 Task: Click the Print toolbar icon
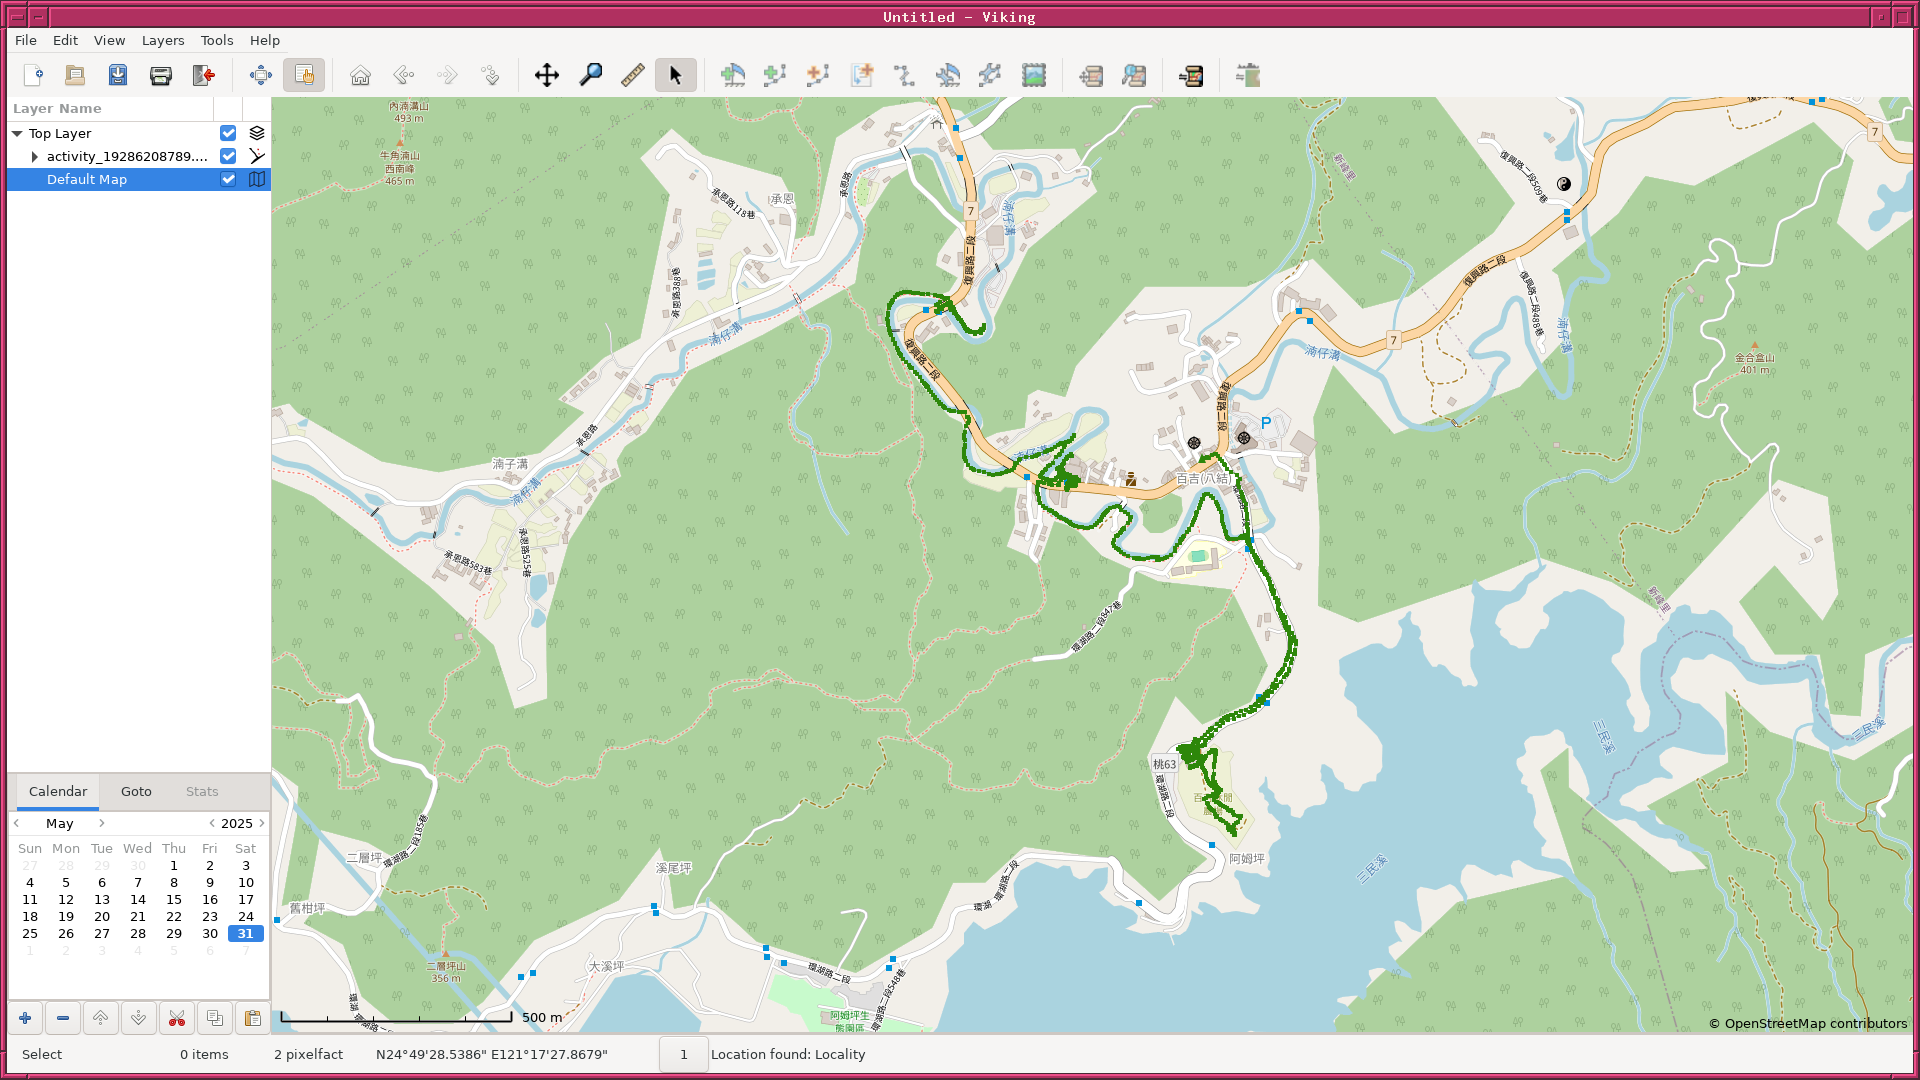[x=160, y=75]
